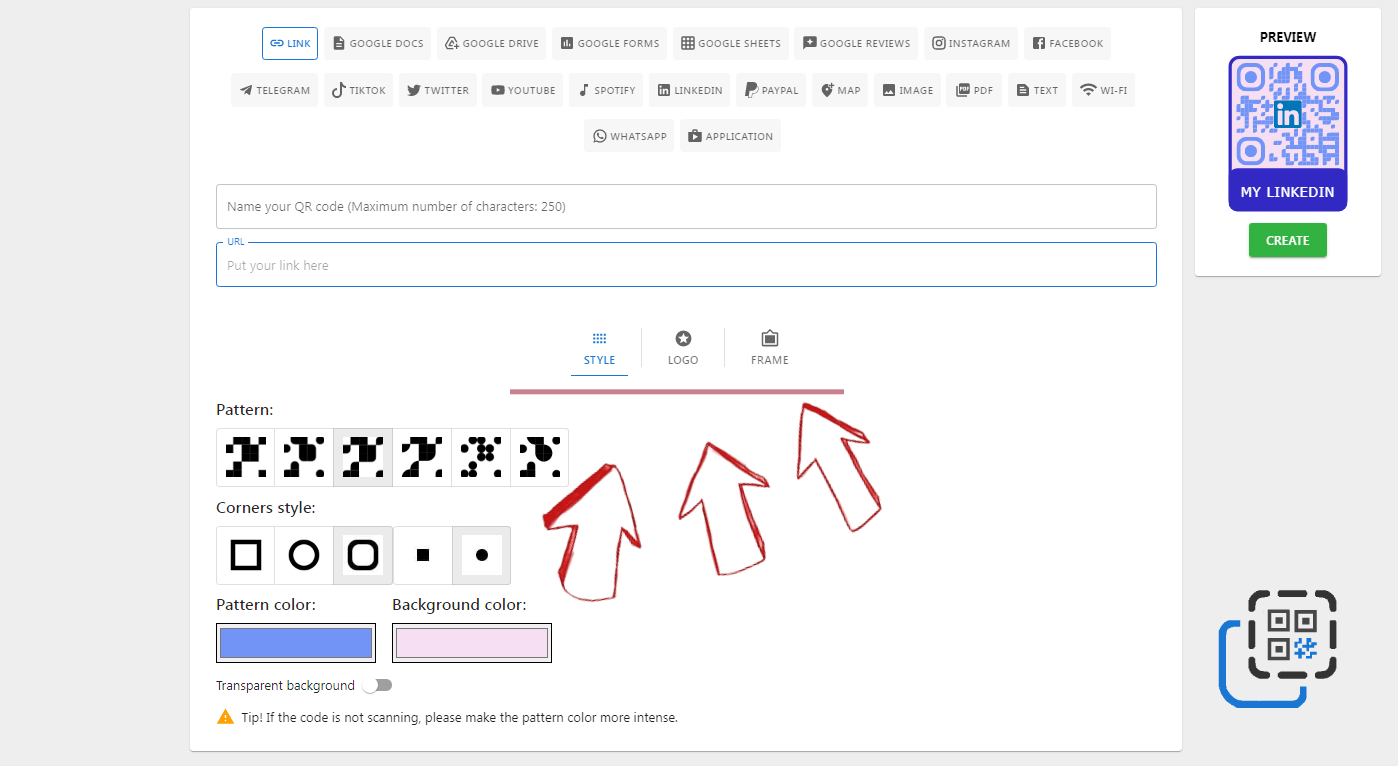Pick the Spotify QR type
The width and height of the screenshot is (1398, 766).
(x=606, y=90)
